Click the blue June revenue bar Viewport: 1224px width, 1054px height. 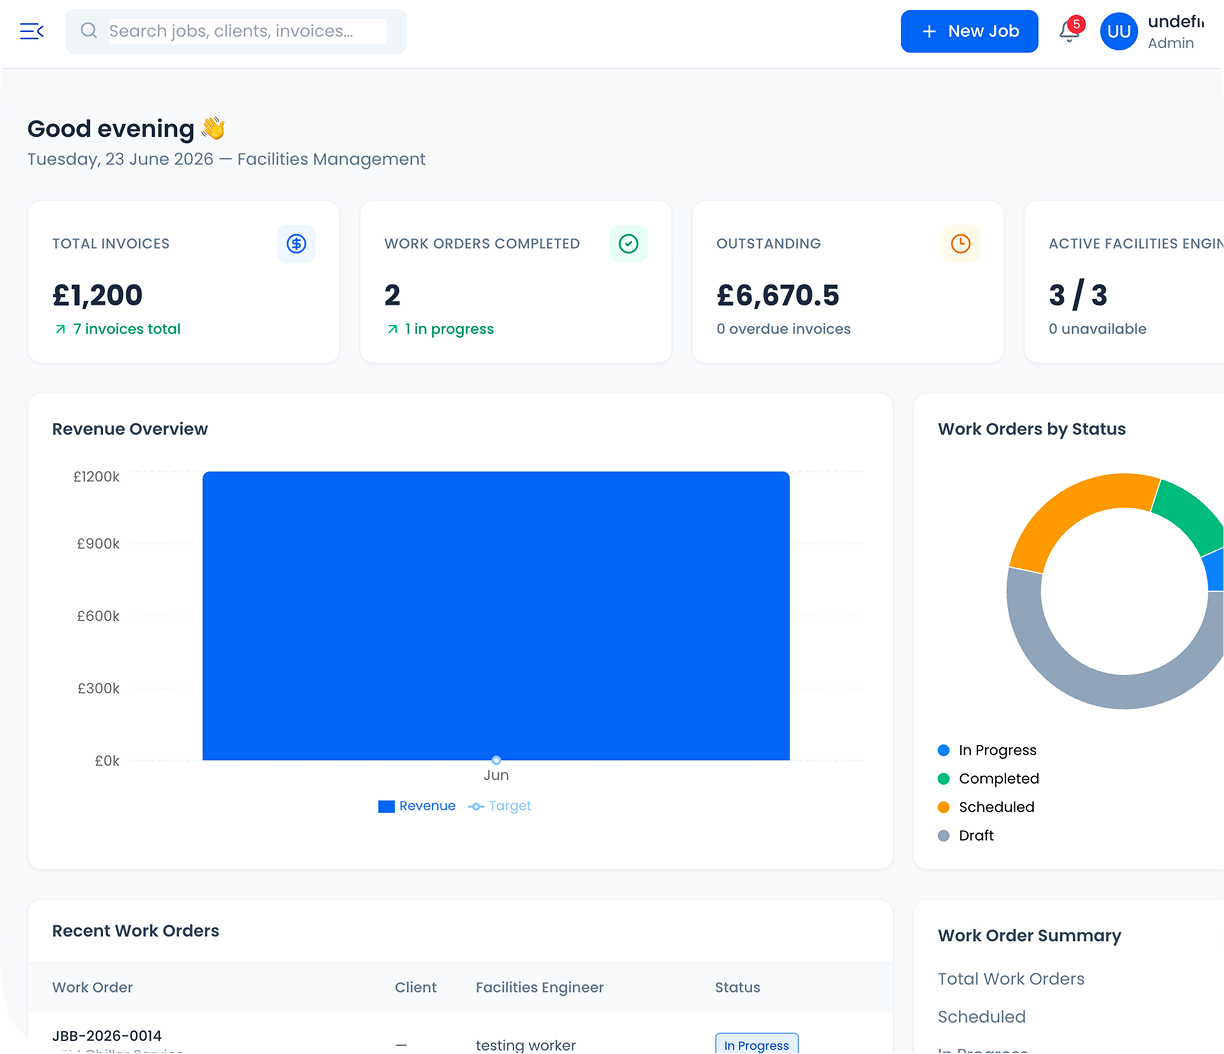pyautogui.click(x=496, y=616)
